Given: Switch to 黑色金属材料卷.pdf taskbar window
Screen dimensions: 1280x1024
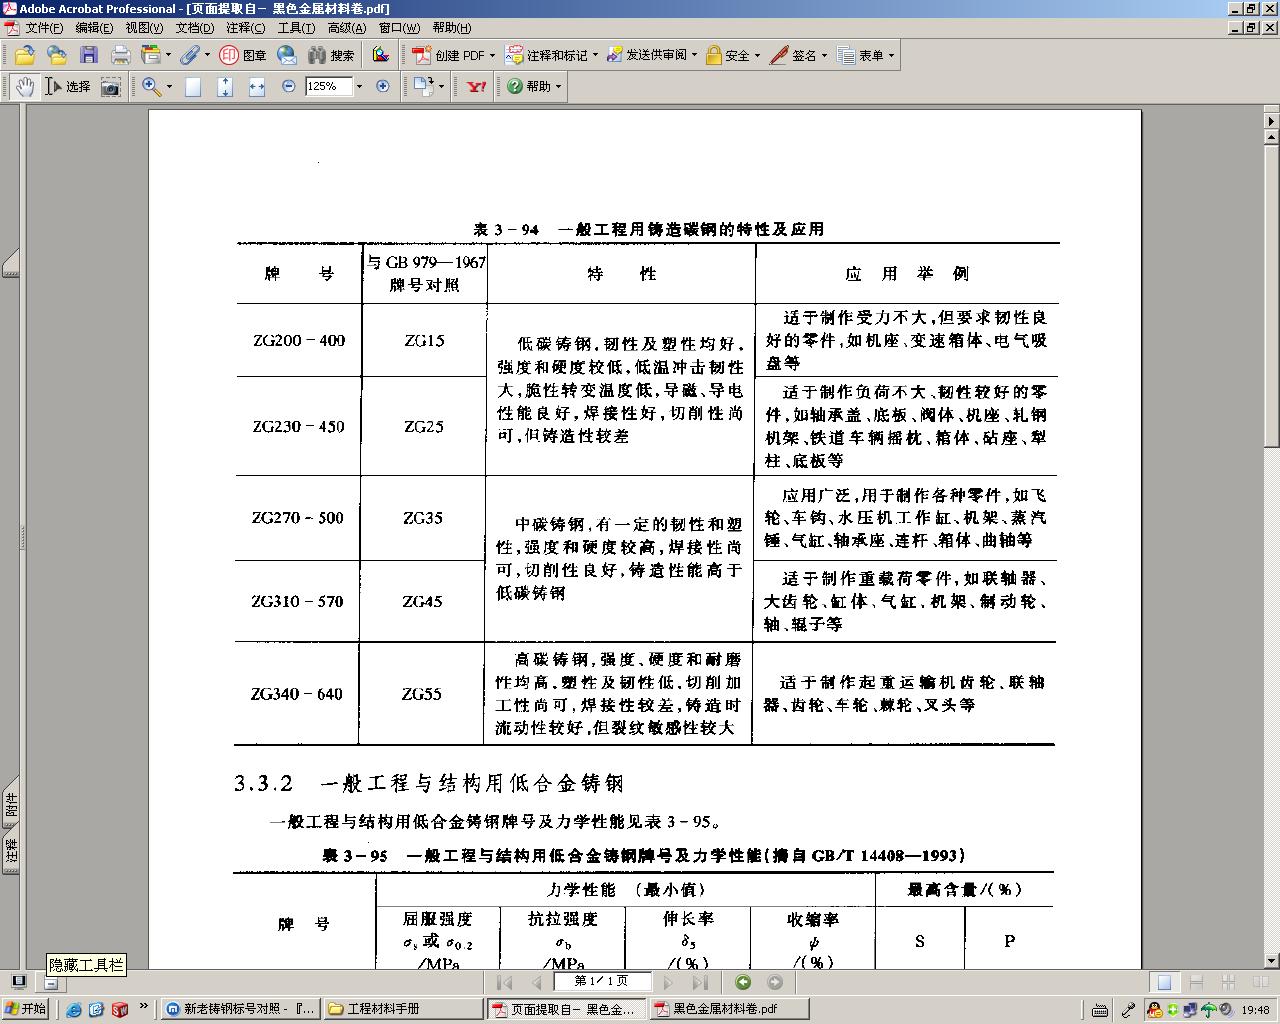Looking at the screenshot, I should click(x=728, y=1009).
